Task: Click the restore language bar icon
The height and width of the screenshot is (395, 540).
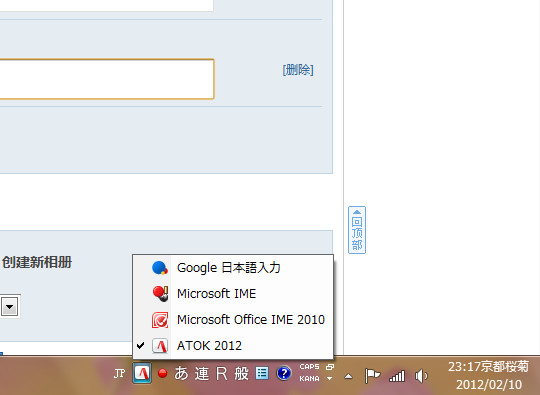Action: 330,367
